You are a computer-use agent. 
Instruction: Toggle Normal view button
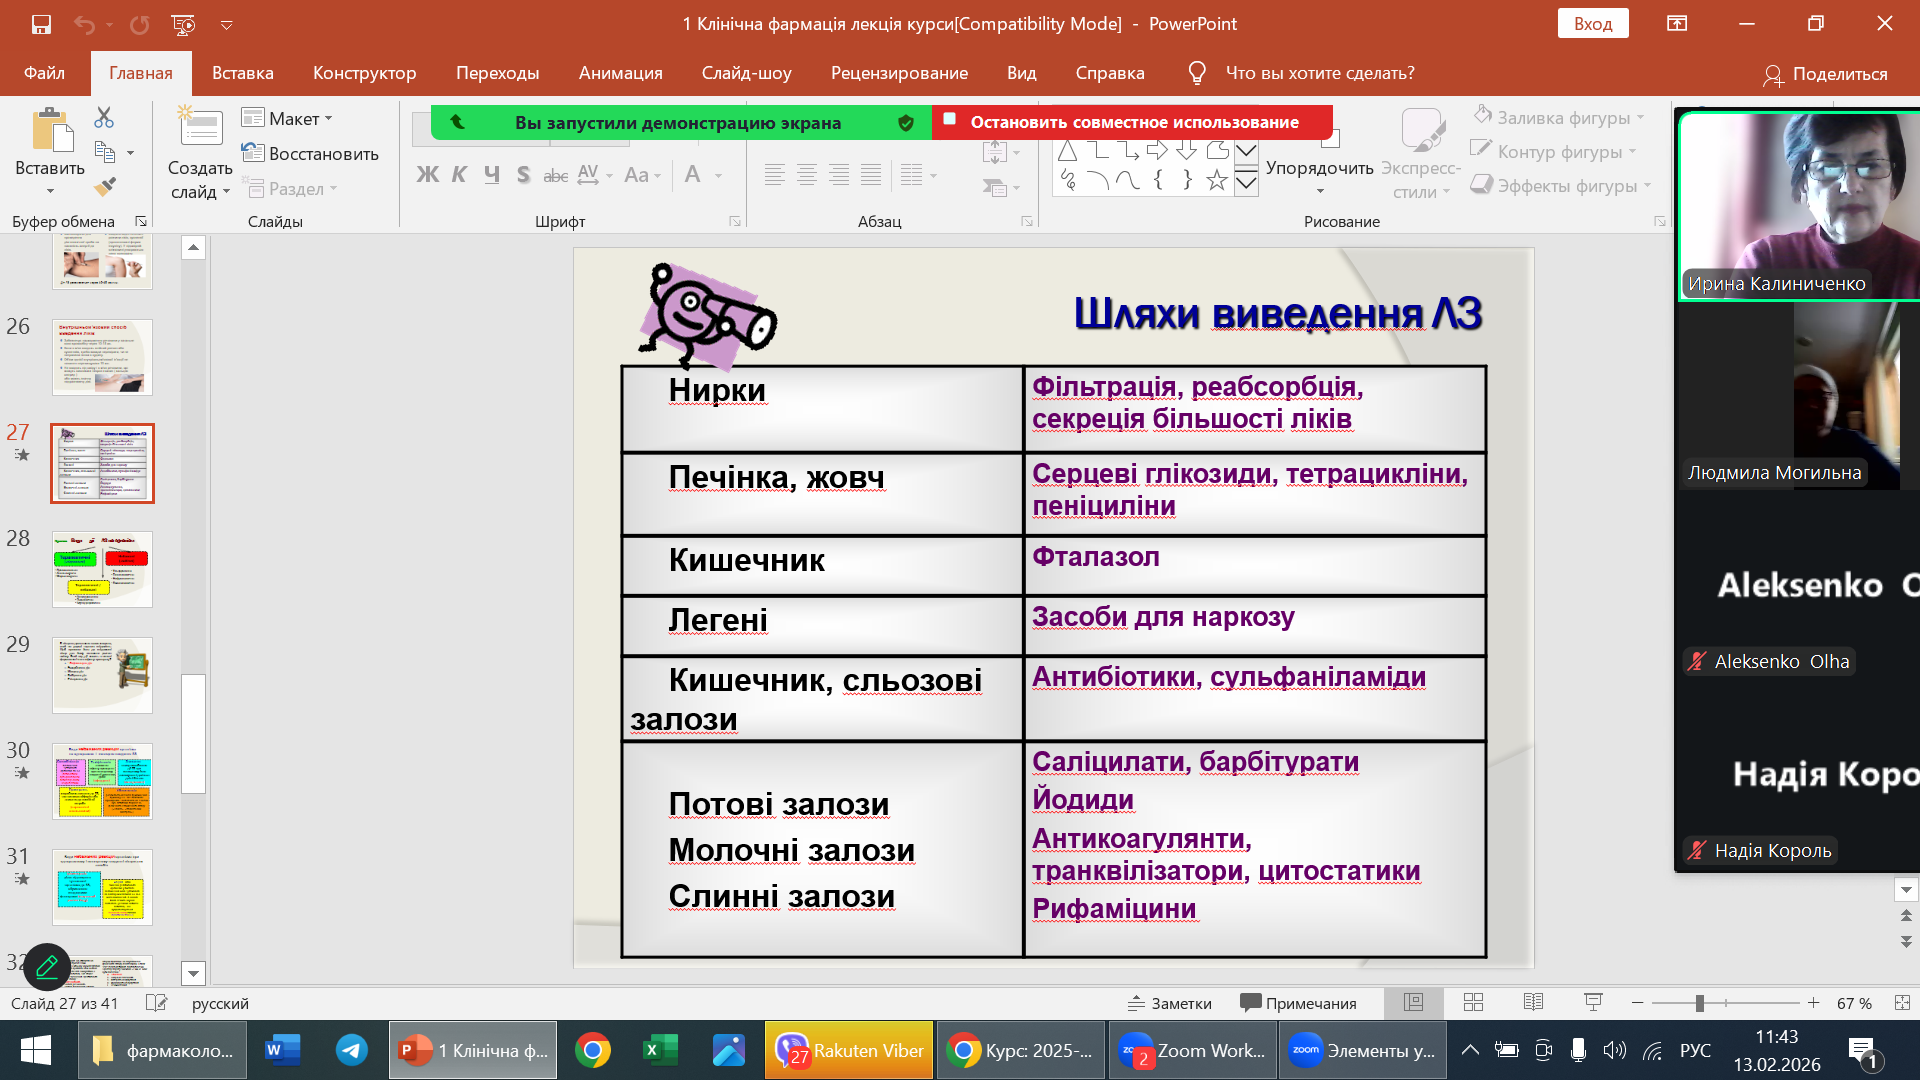[x=1413, y=1003]
